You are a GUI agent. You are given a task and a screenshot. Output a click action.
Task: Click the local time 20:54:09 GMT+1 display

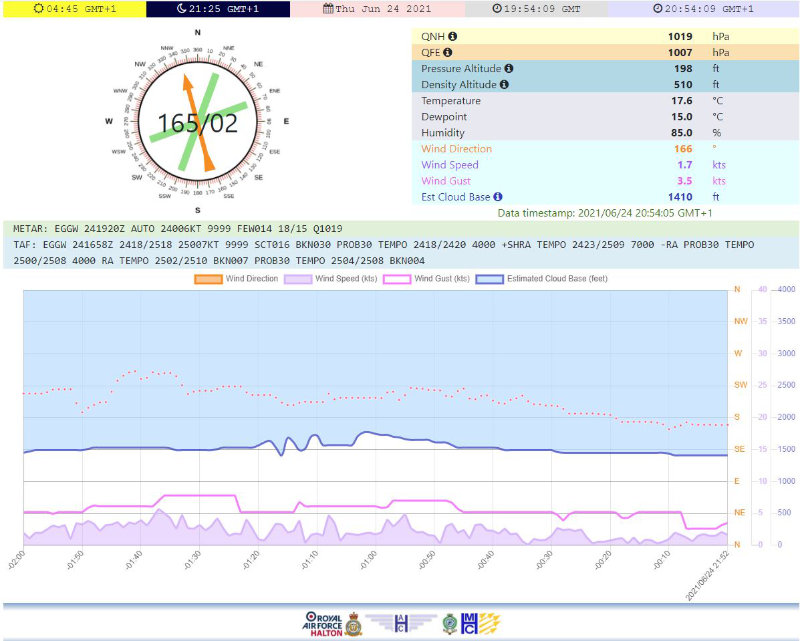tap(703, 9)
